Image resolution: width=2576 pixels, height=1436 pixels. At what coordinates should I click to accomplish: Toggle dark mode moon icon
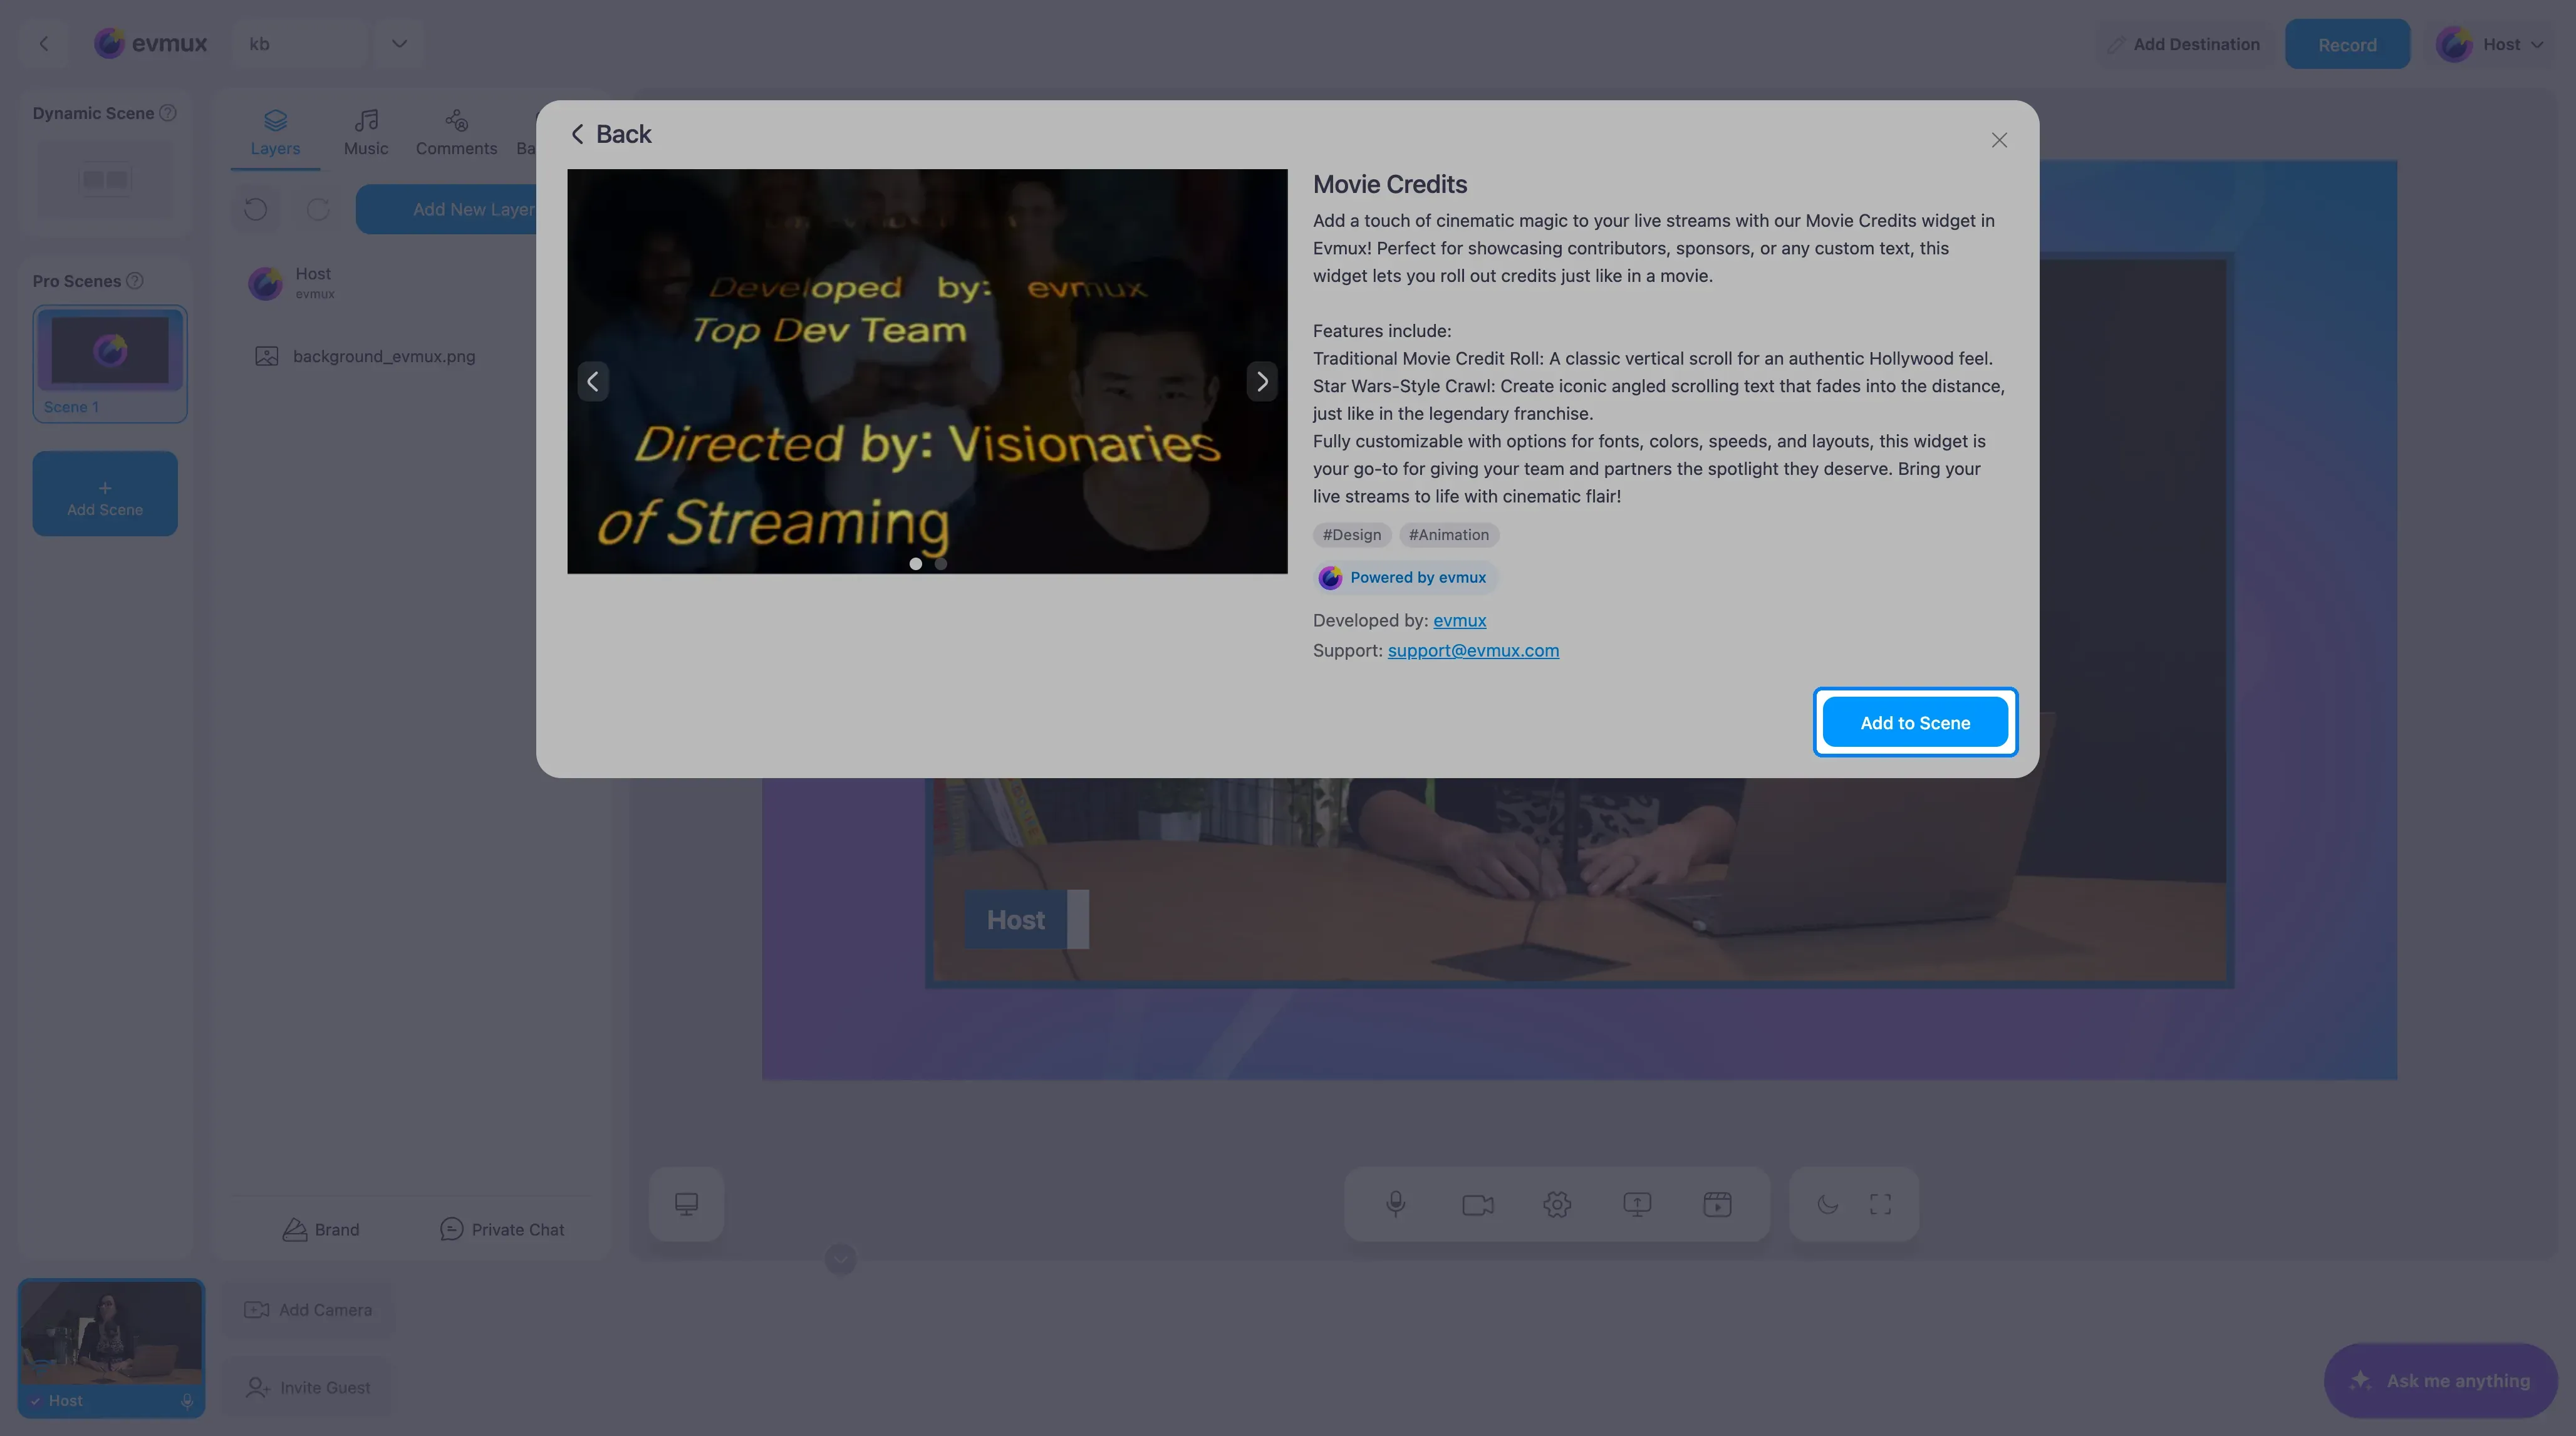click(1828, 1204)
